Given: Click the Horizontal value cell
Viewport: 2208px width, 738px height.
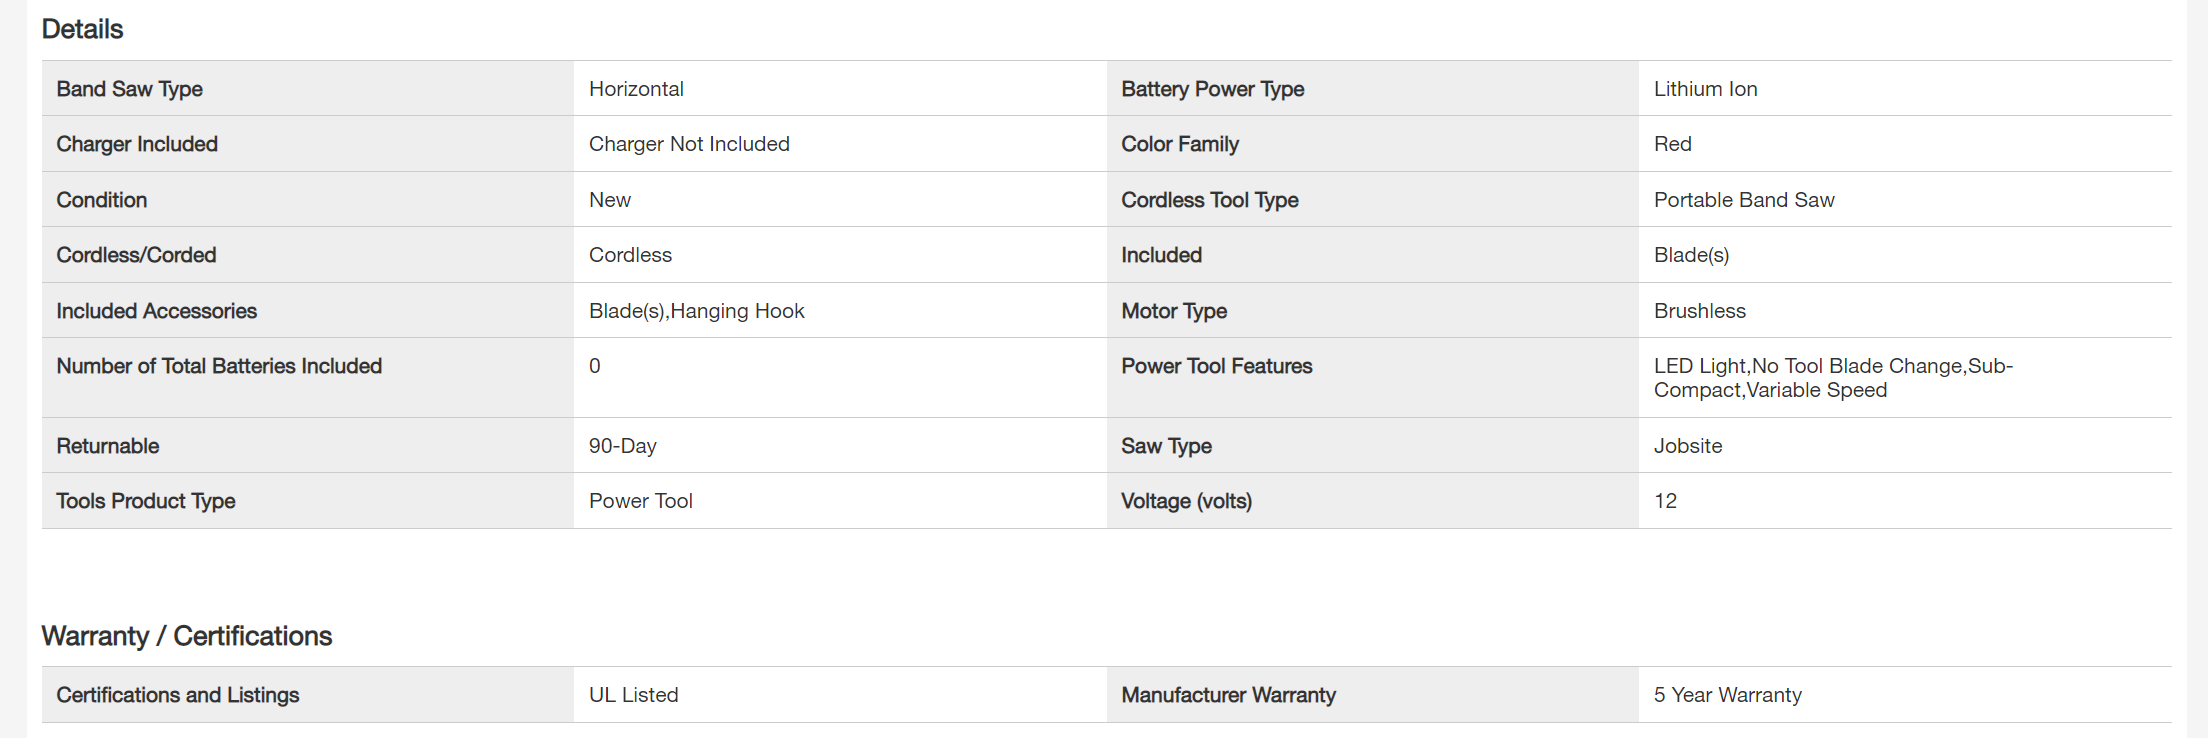Looking at the screenshot, I should (636, 89).
